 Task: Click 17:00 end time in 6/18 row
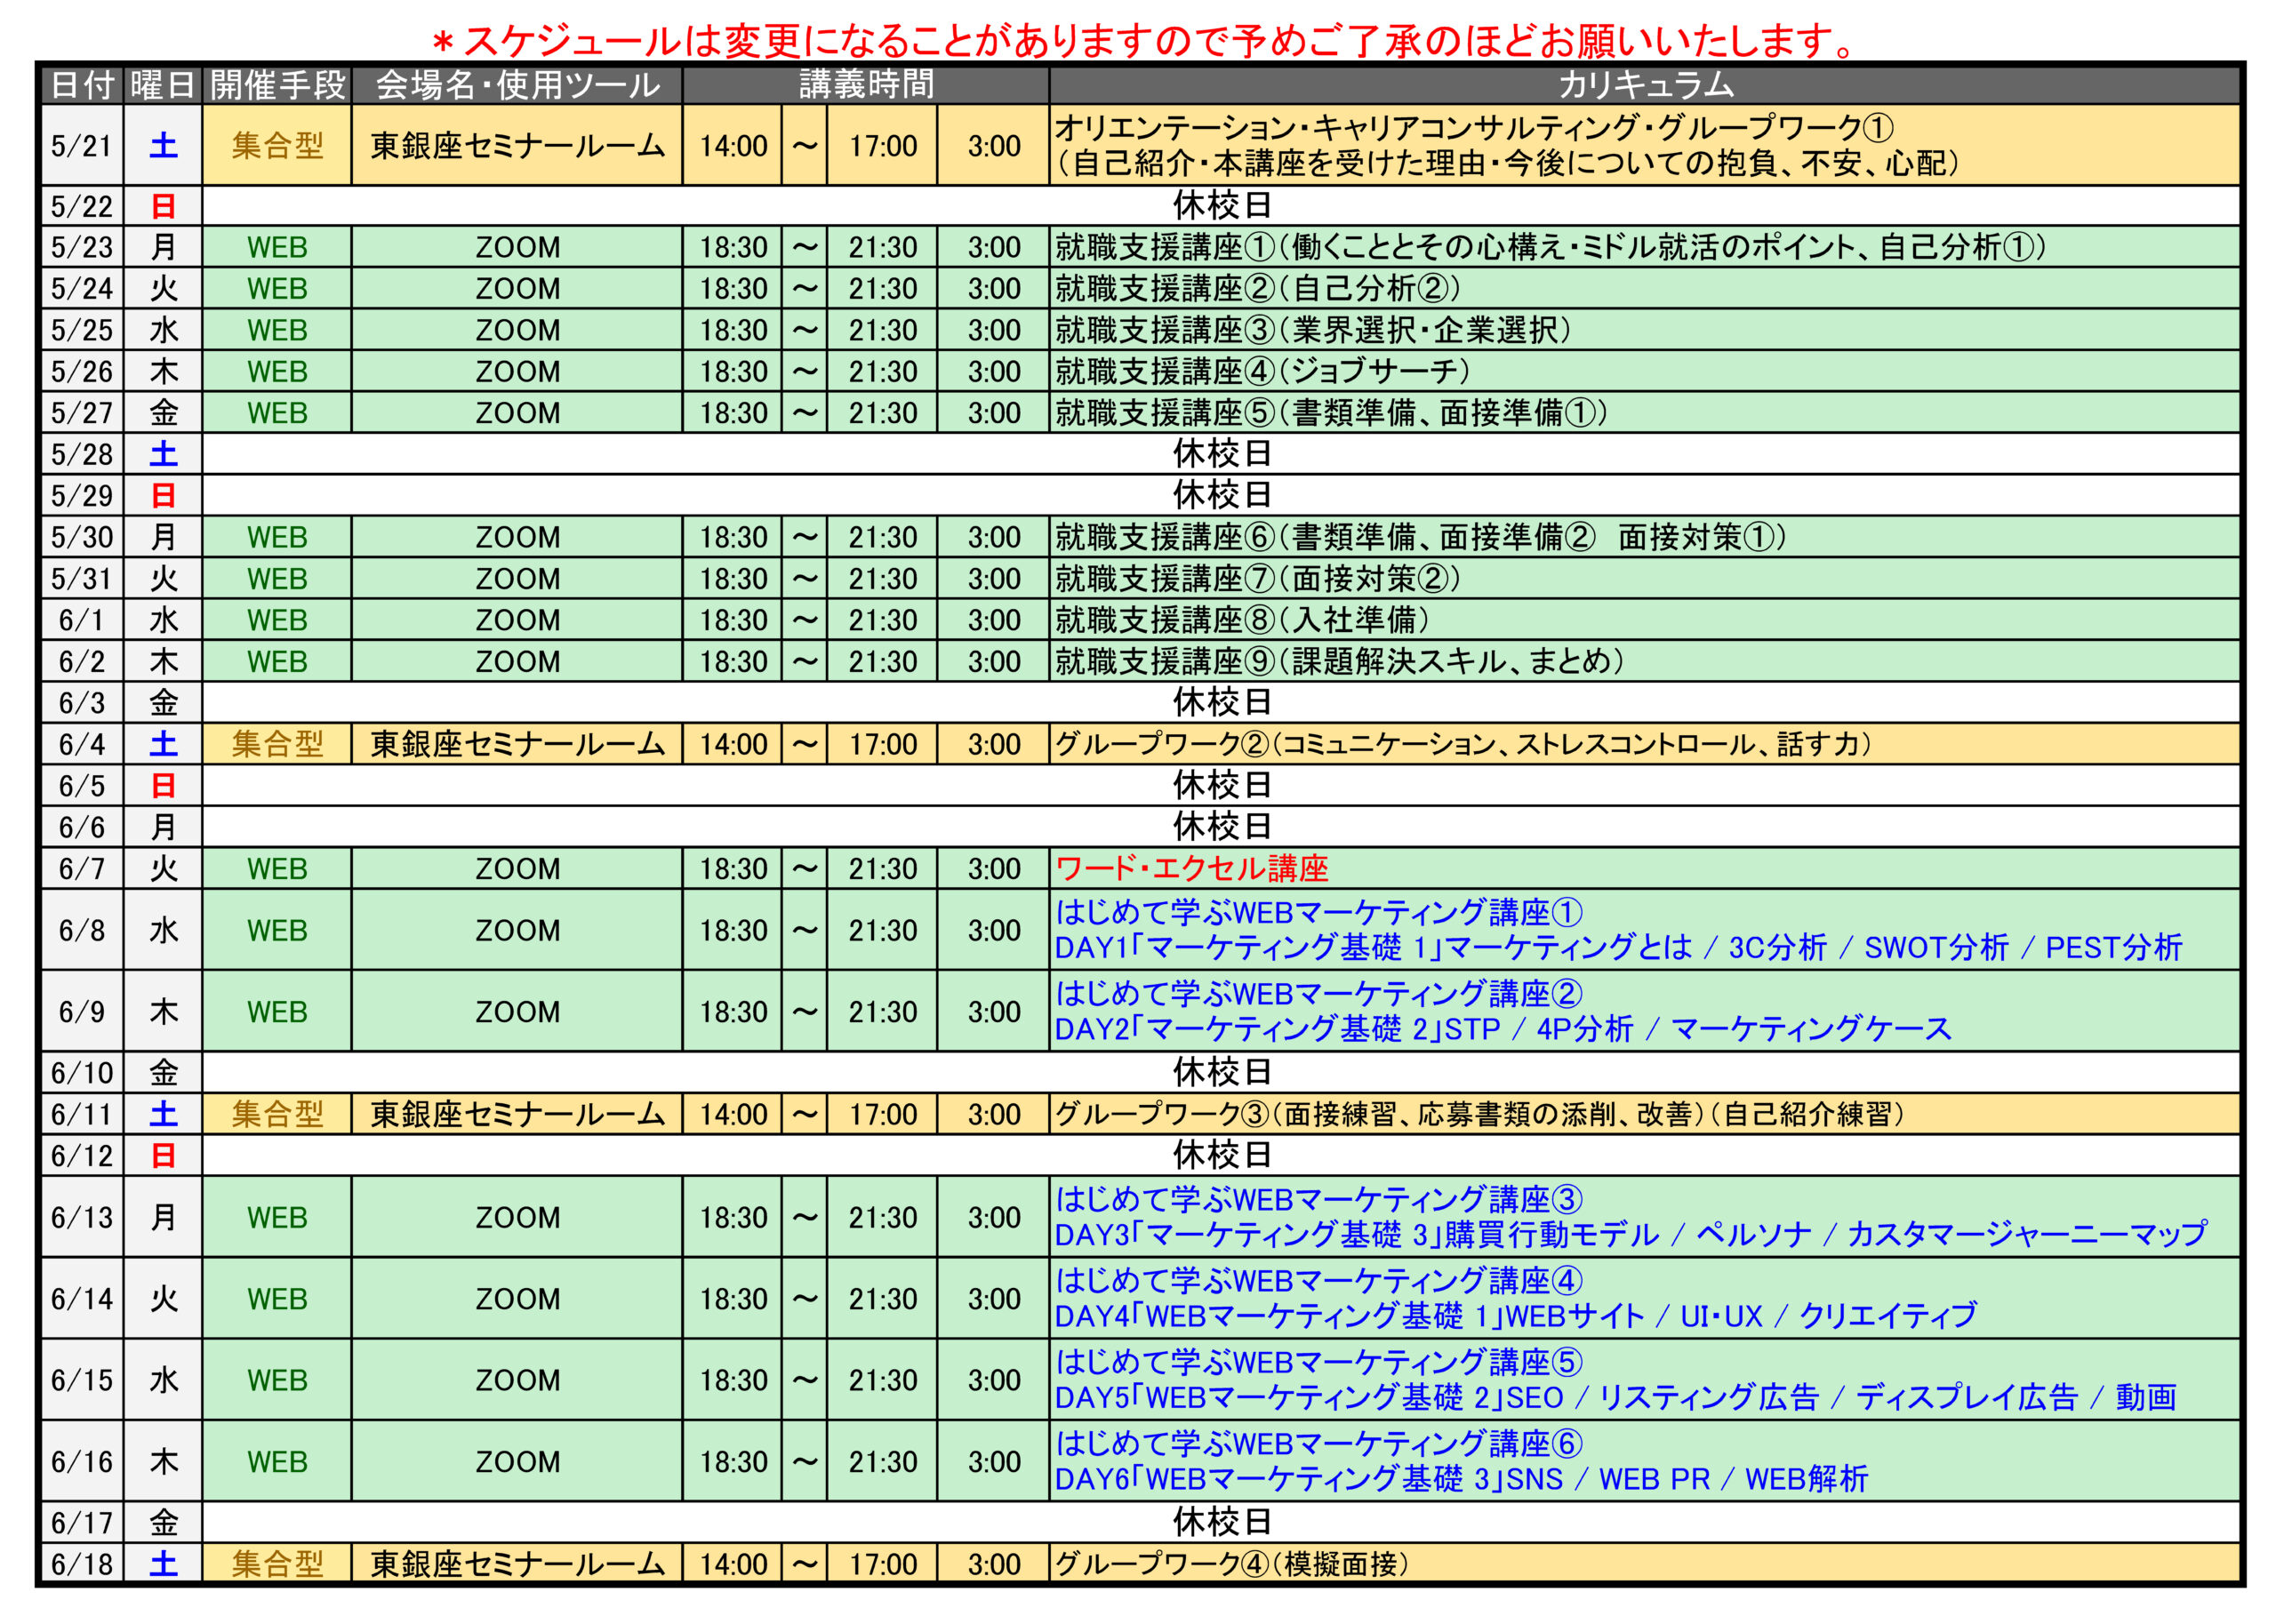point(883,1565)
